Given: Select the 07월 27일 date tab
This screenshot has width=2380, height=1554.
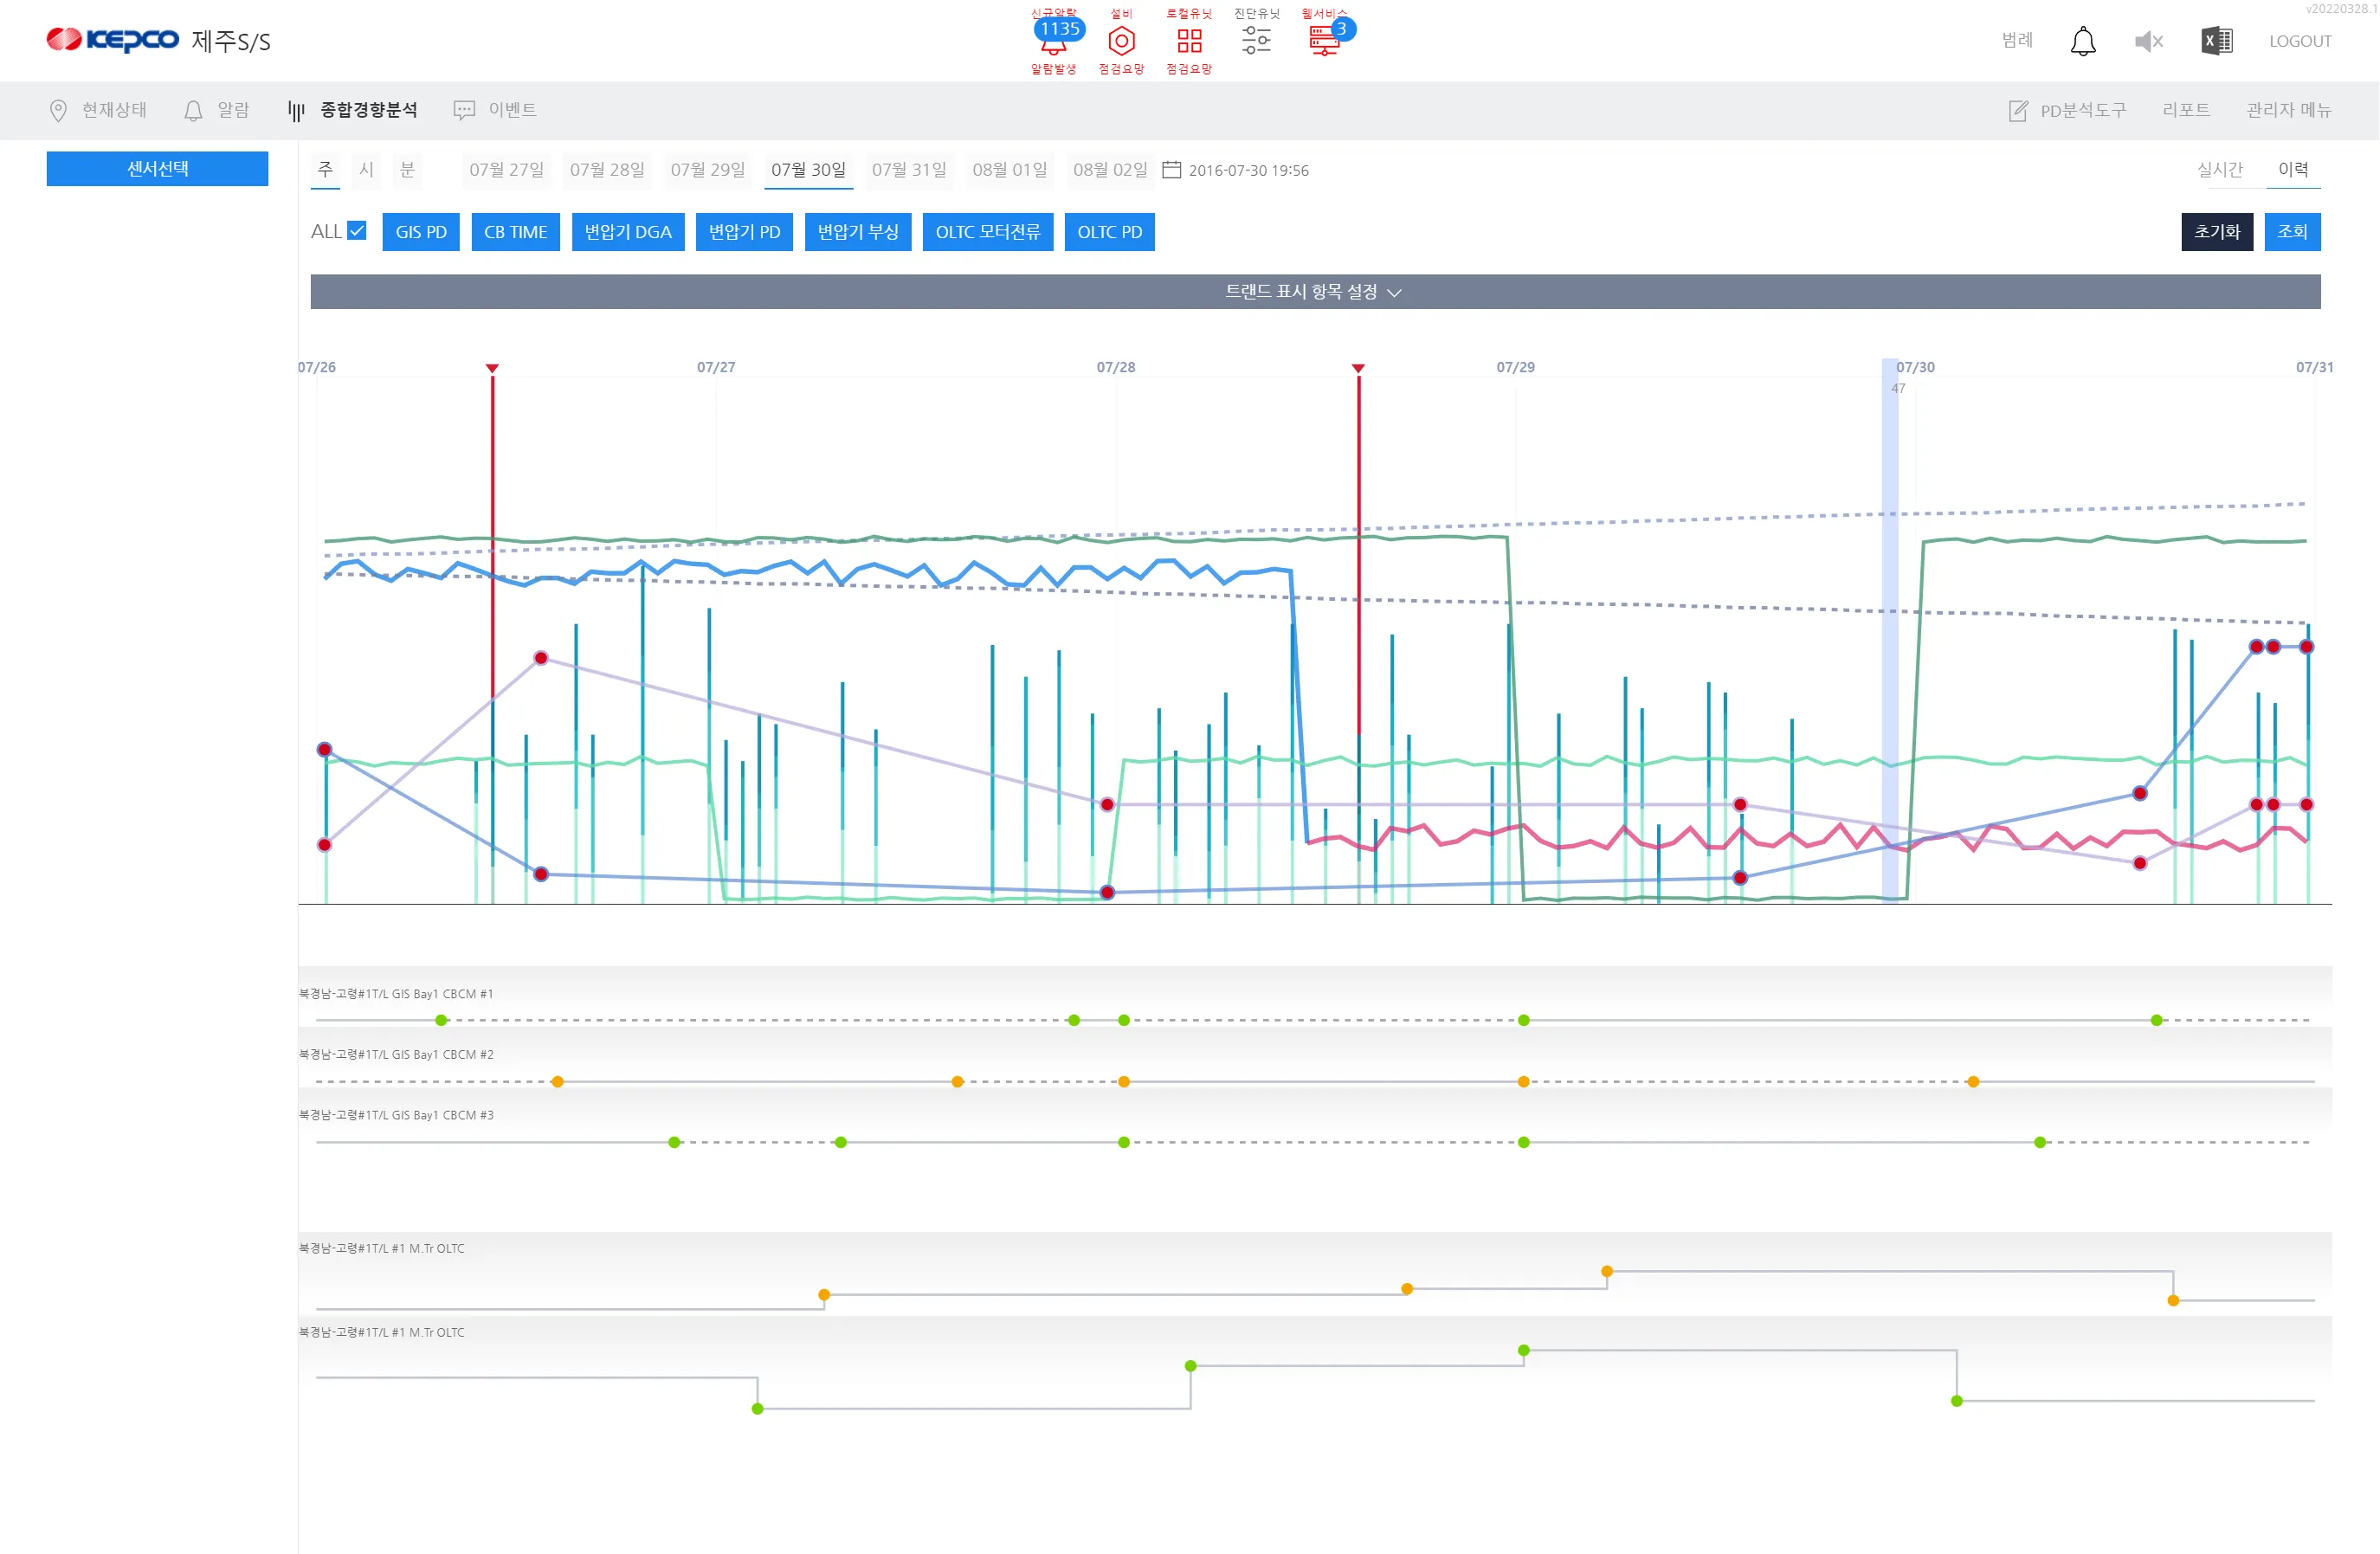Looking at the screenshot, I should pyautogui.click(x=507, y=170).
